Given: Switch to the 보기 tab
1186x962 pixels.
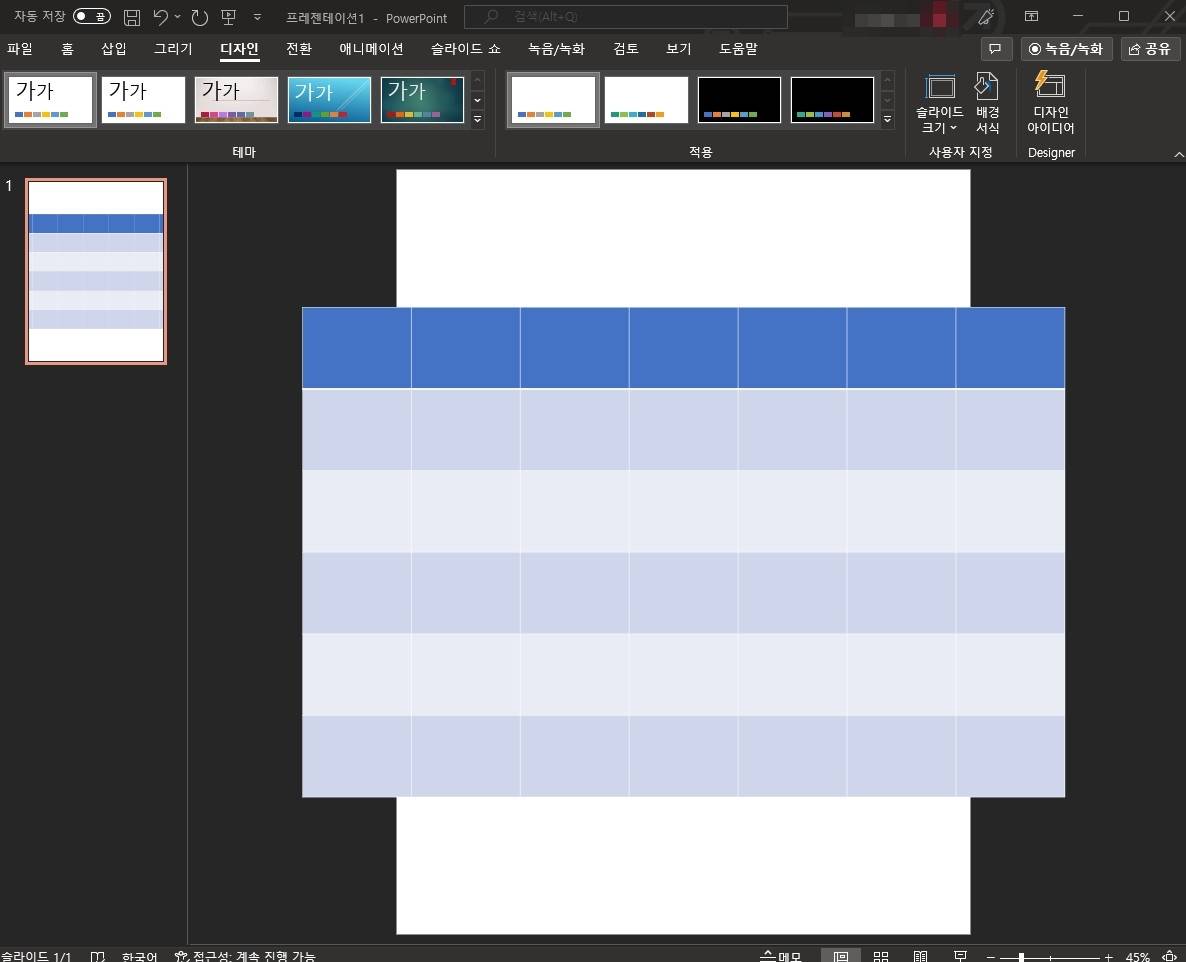Looking at the screenshot, I should [x=678, y=49].
